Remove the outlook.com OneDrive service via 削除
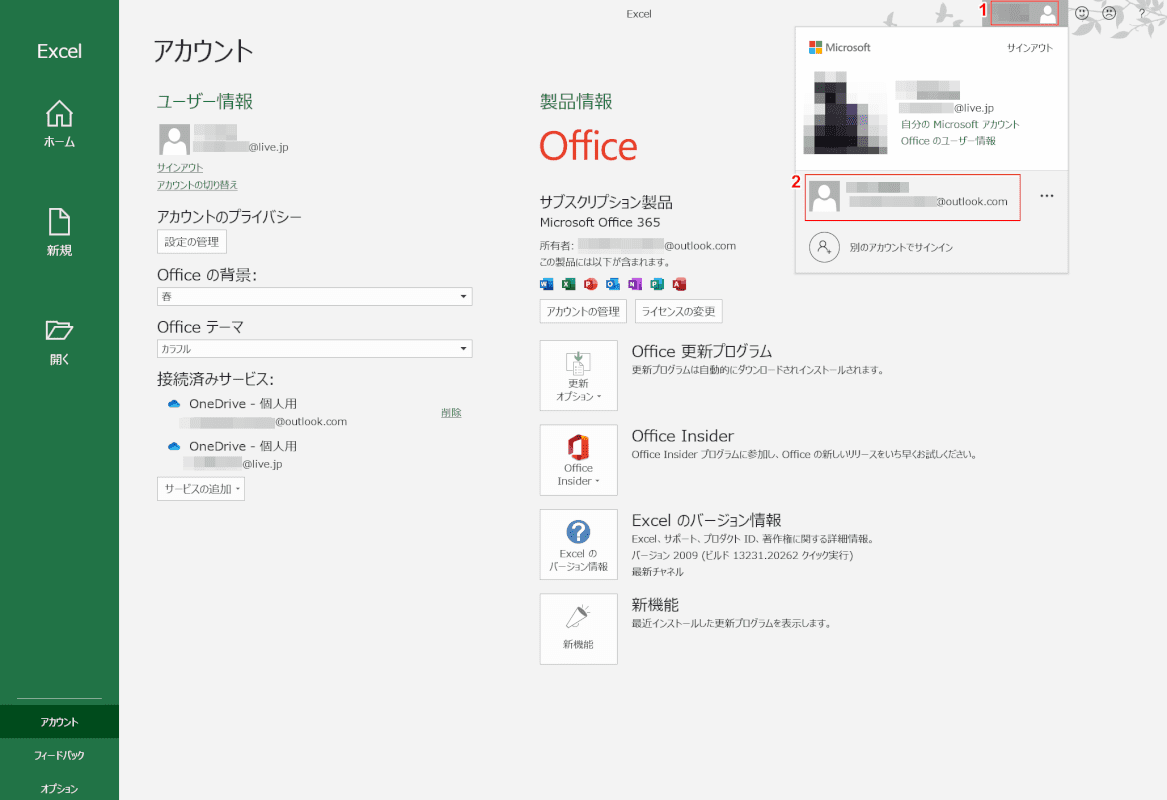Image resolution: width=1167 pixels, height=800 pixels. click(x=451, y=412)
